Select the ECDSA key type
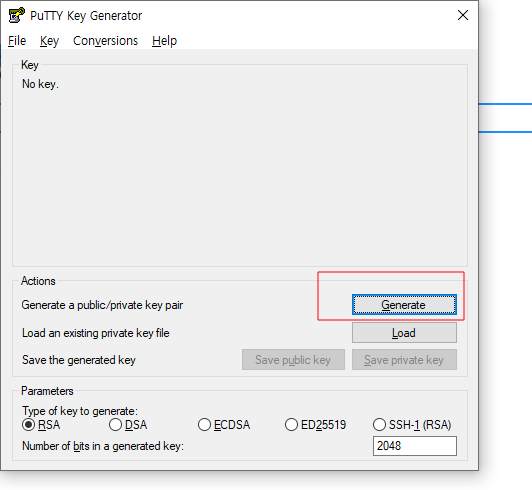This screenshot has width=532, height=490. click(224, 425)
